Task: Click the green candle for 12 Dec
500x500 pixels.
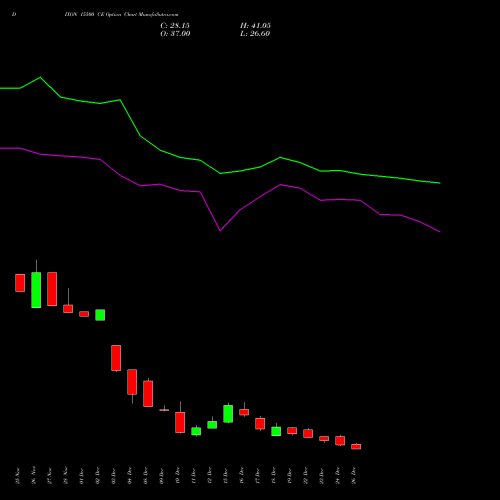Action: [212, 425]
